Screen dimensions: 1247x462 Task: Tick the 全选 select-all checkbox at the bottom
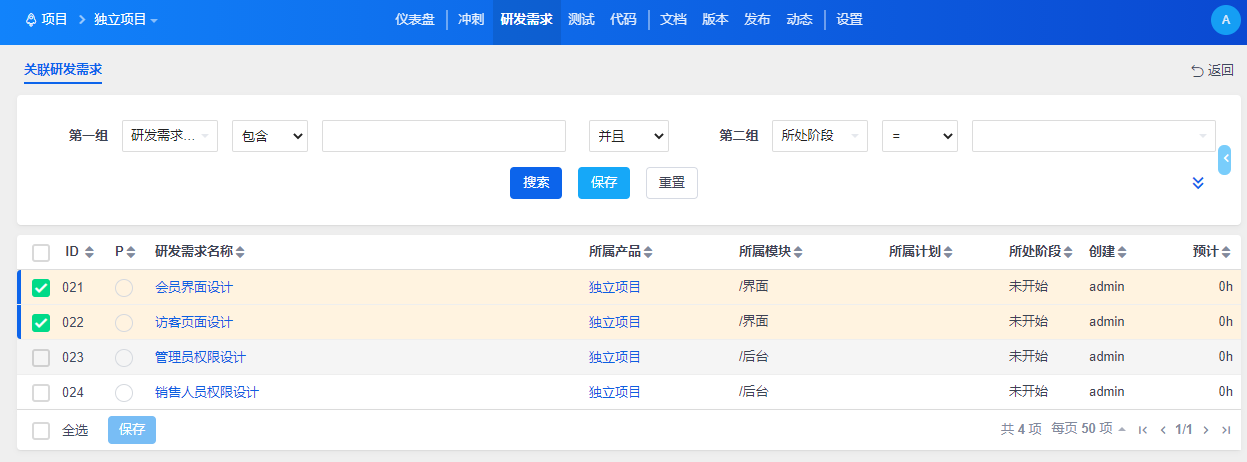(41, 431)
